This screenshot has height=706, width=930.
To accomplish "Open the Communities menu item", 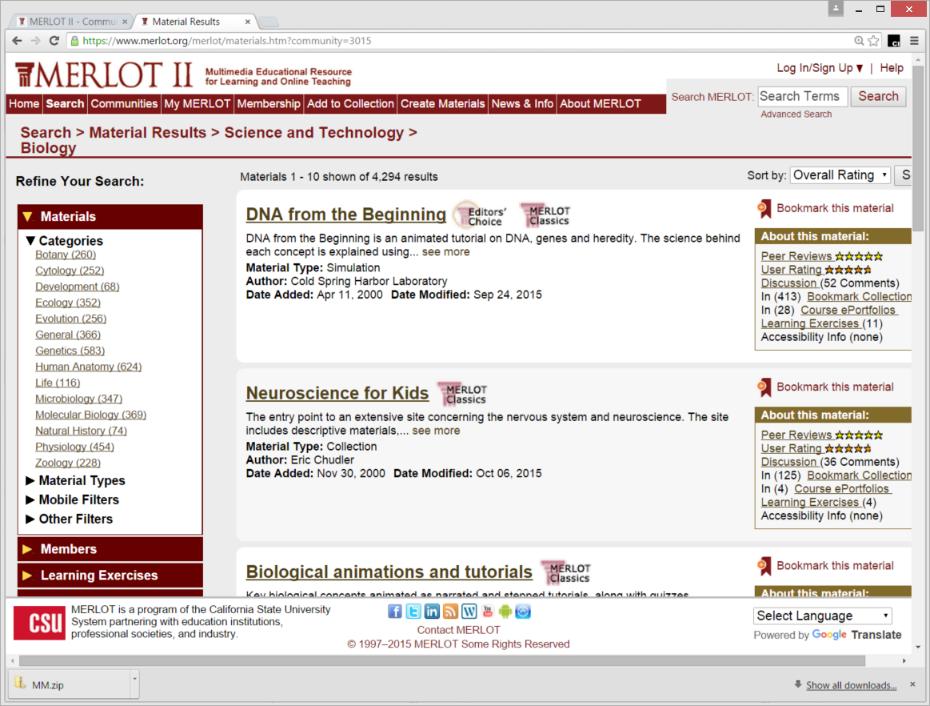I will (x=124, y=104).
